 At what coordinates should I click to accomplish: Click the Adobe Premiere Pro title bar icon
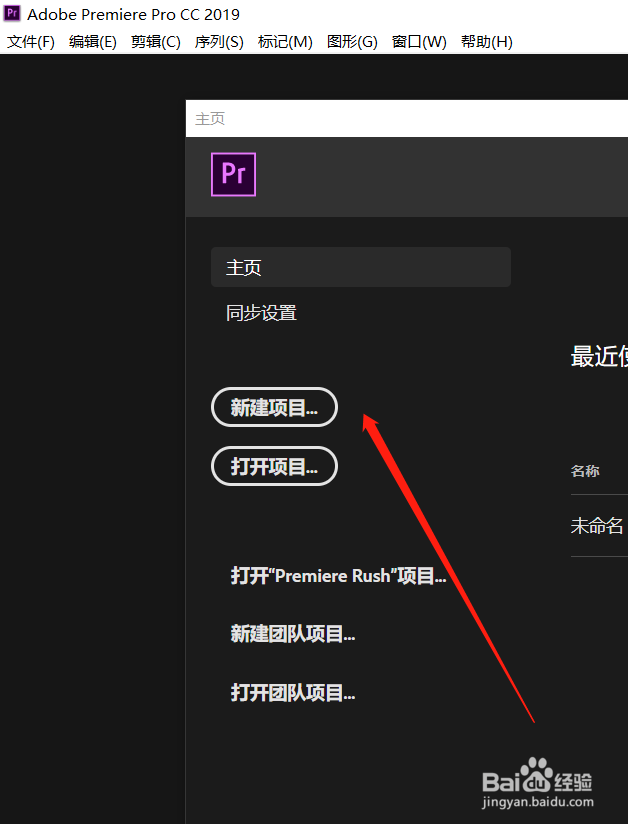(x=12, y=13)
